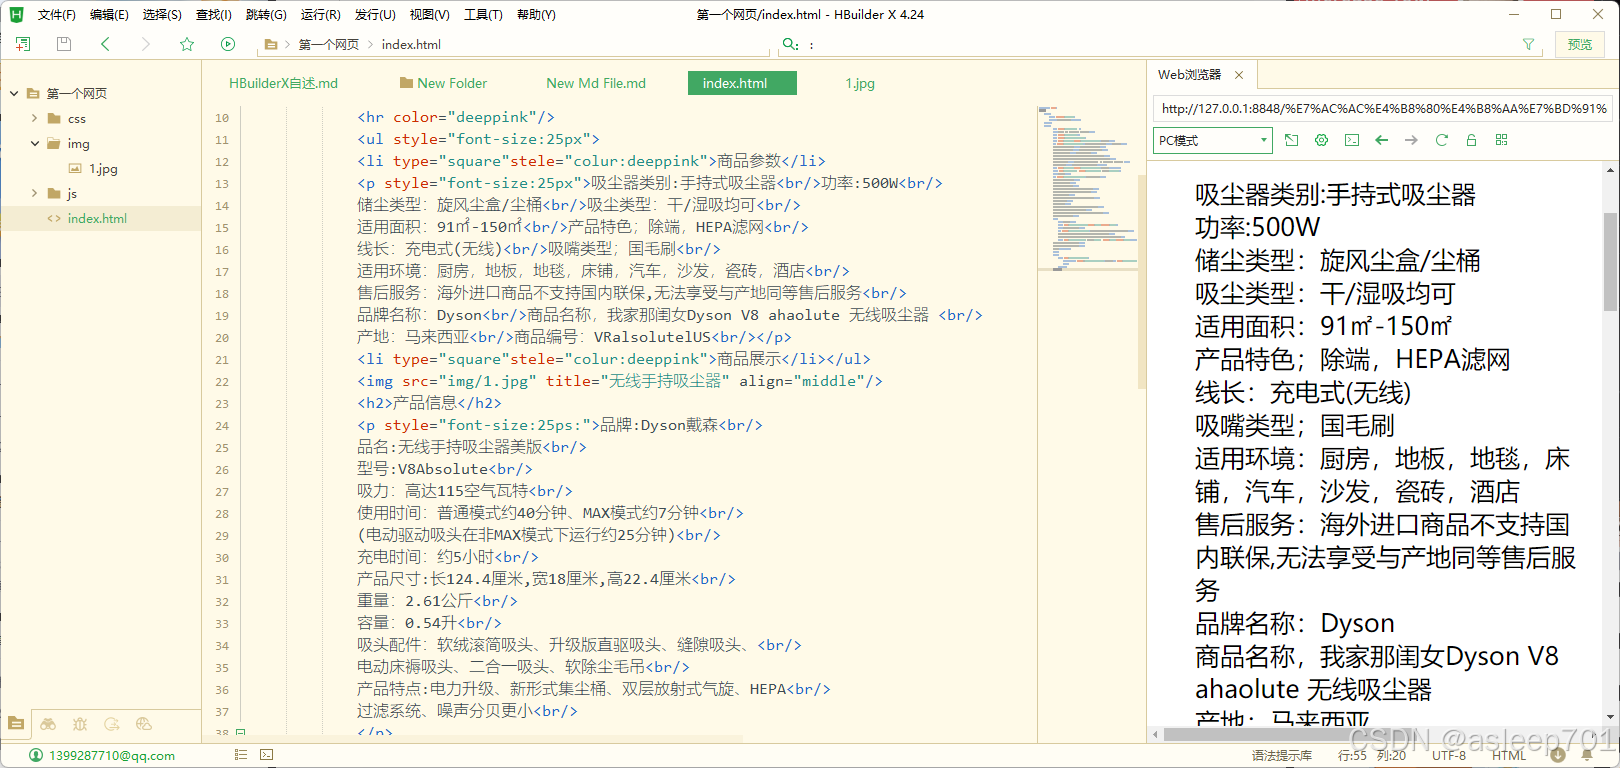Image resolution: width=1620 pixels, height=768 pixels.
Task: Open the sync/export panel icon
Action: pos(112,723)
